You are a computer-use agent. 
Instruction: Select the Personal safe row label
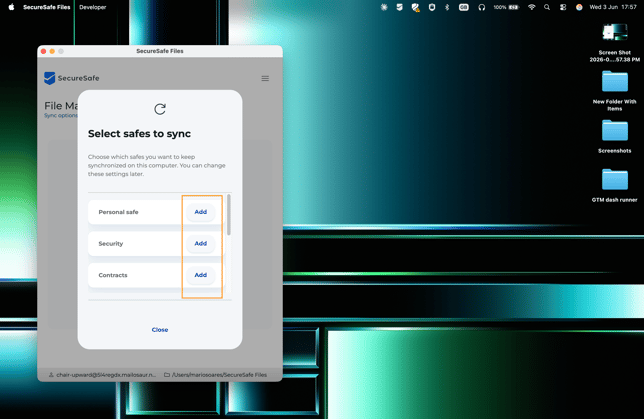pyautogui.click(x=118, y=212)
